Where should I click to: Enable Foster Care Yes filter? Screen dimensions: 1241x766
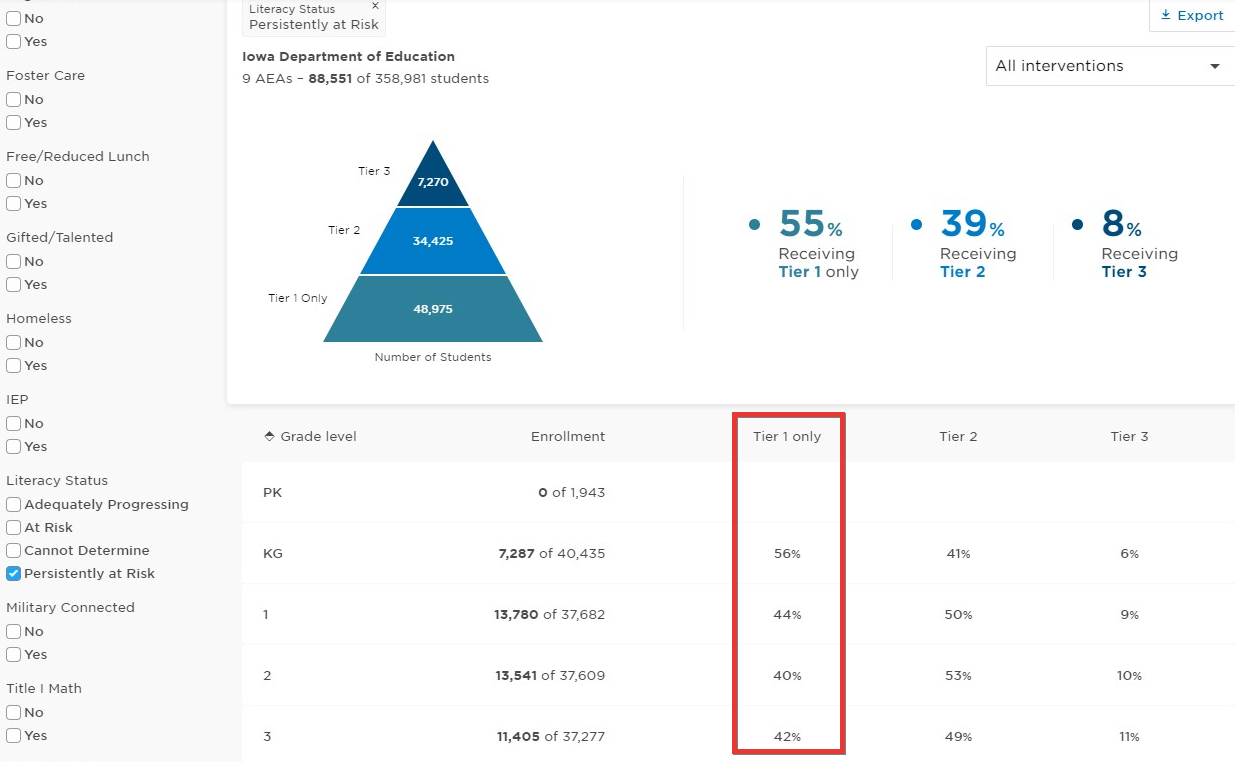click(x=13, y=122)
